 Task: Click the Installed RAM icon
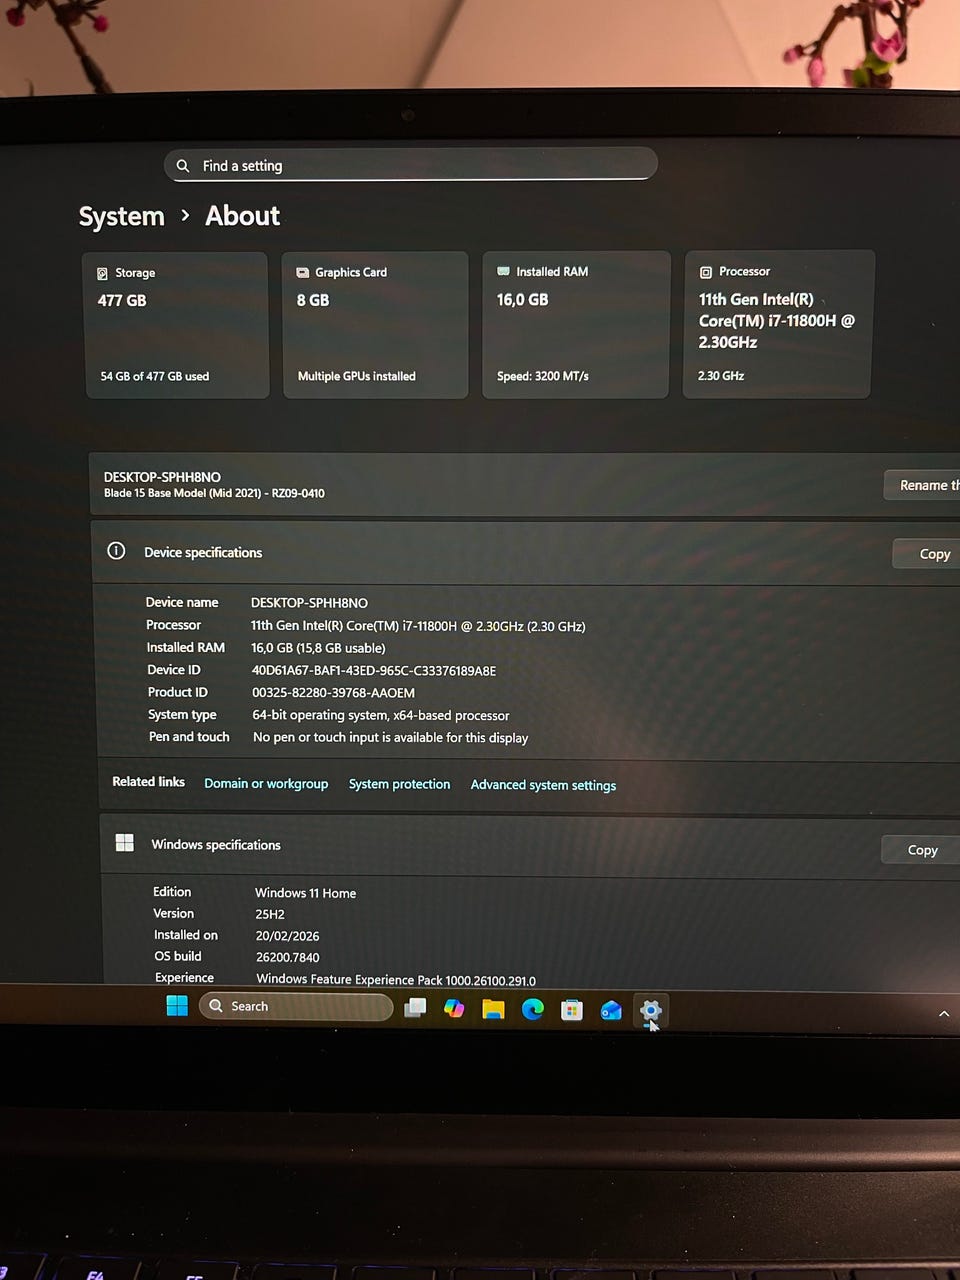(x=504, y=271)
